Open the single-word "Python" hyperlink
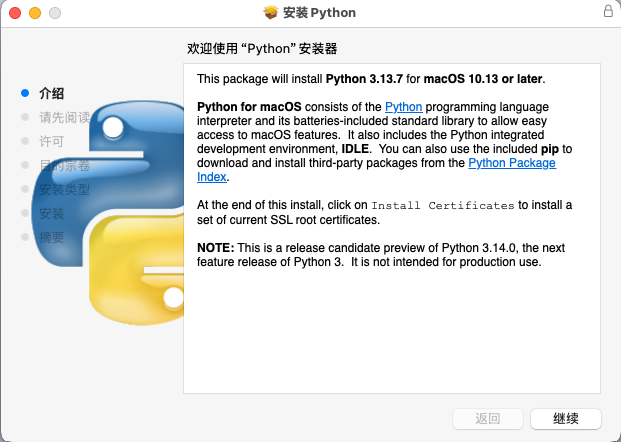 pos(403,106)
